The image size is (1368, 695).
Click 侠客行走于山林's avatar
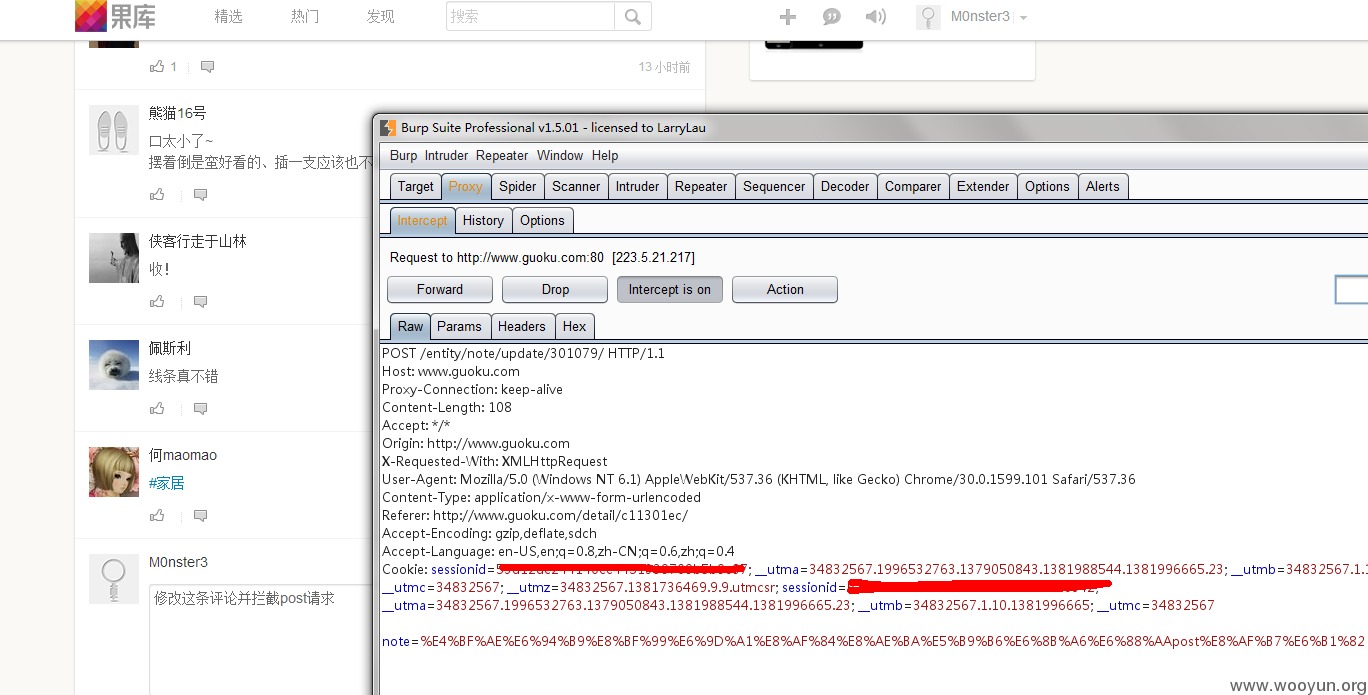(114, 258)
